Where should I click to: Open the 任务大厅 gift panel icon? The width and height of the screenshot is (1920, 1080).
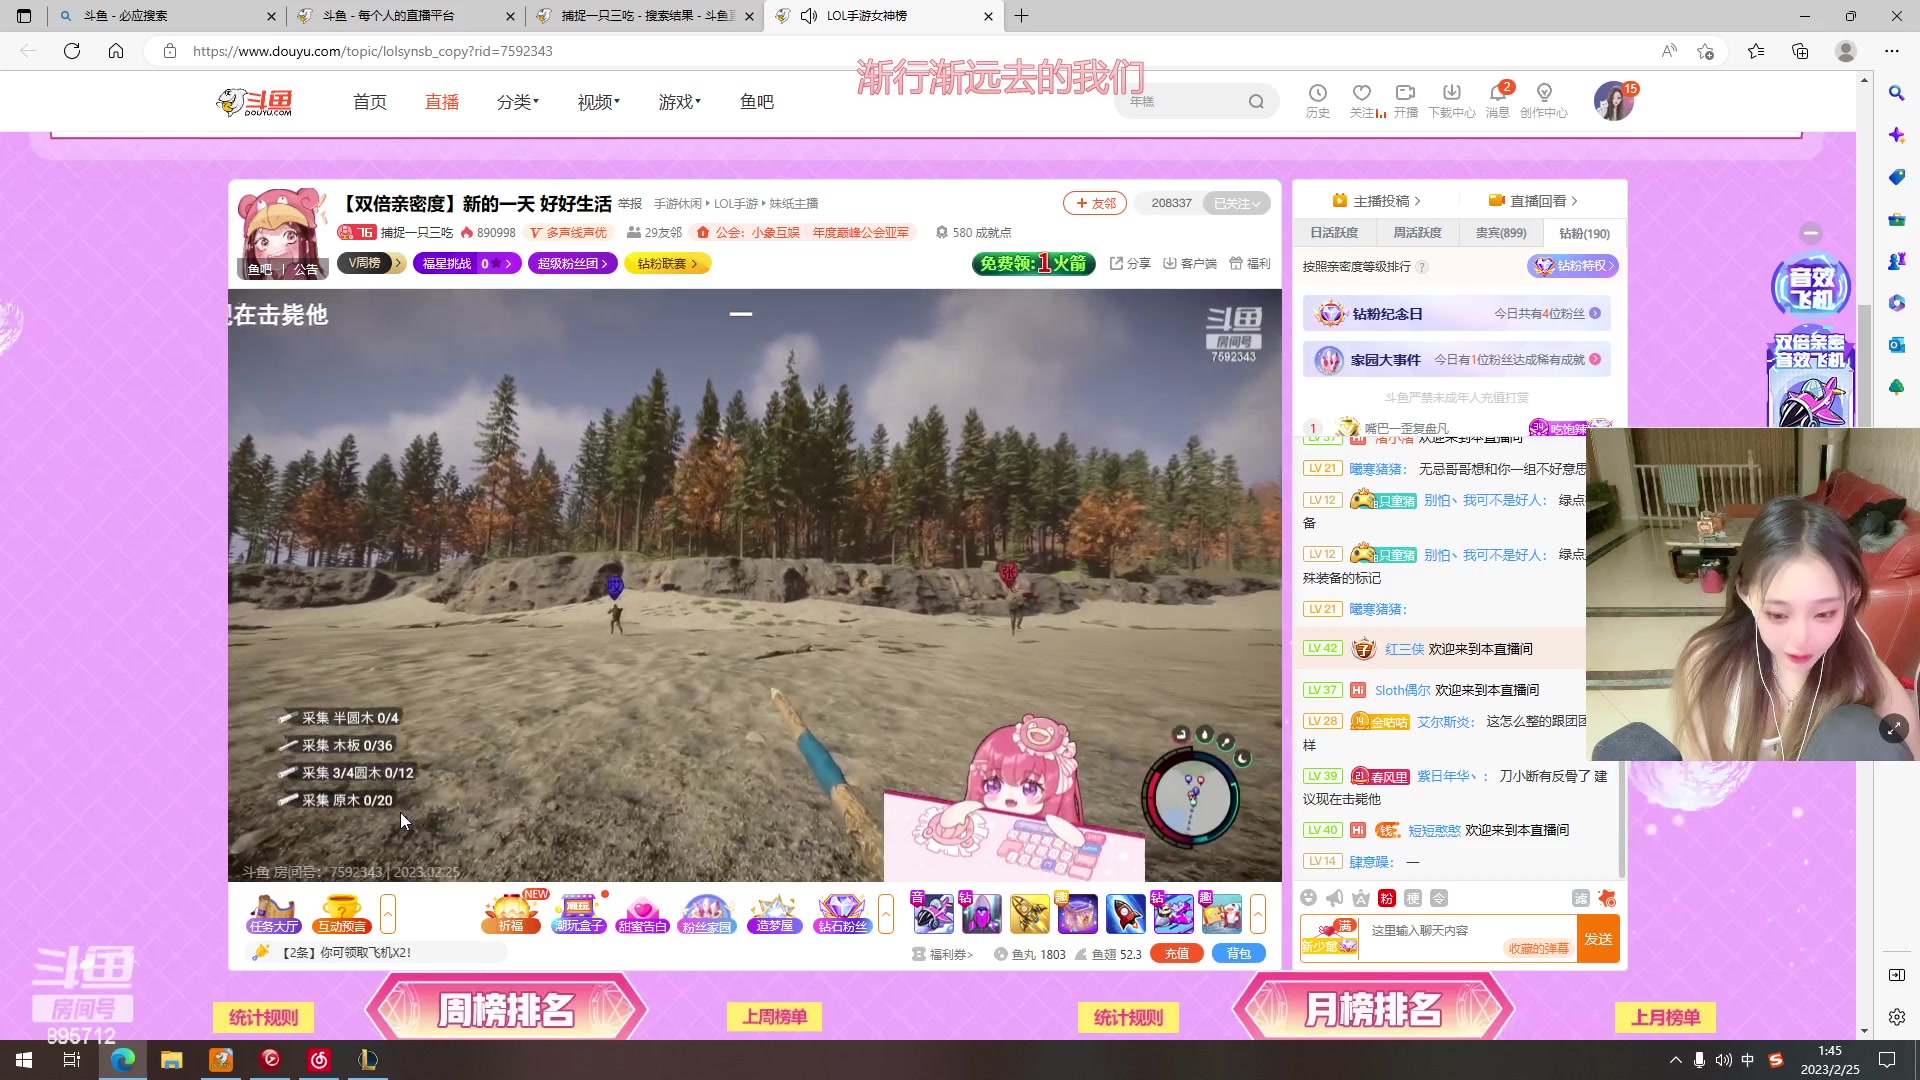[x=272, y=913]
